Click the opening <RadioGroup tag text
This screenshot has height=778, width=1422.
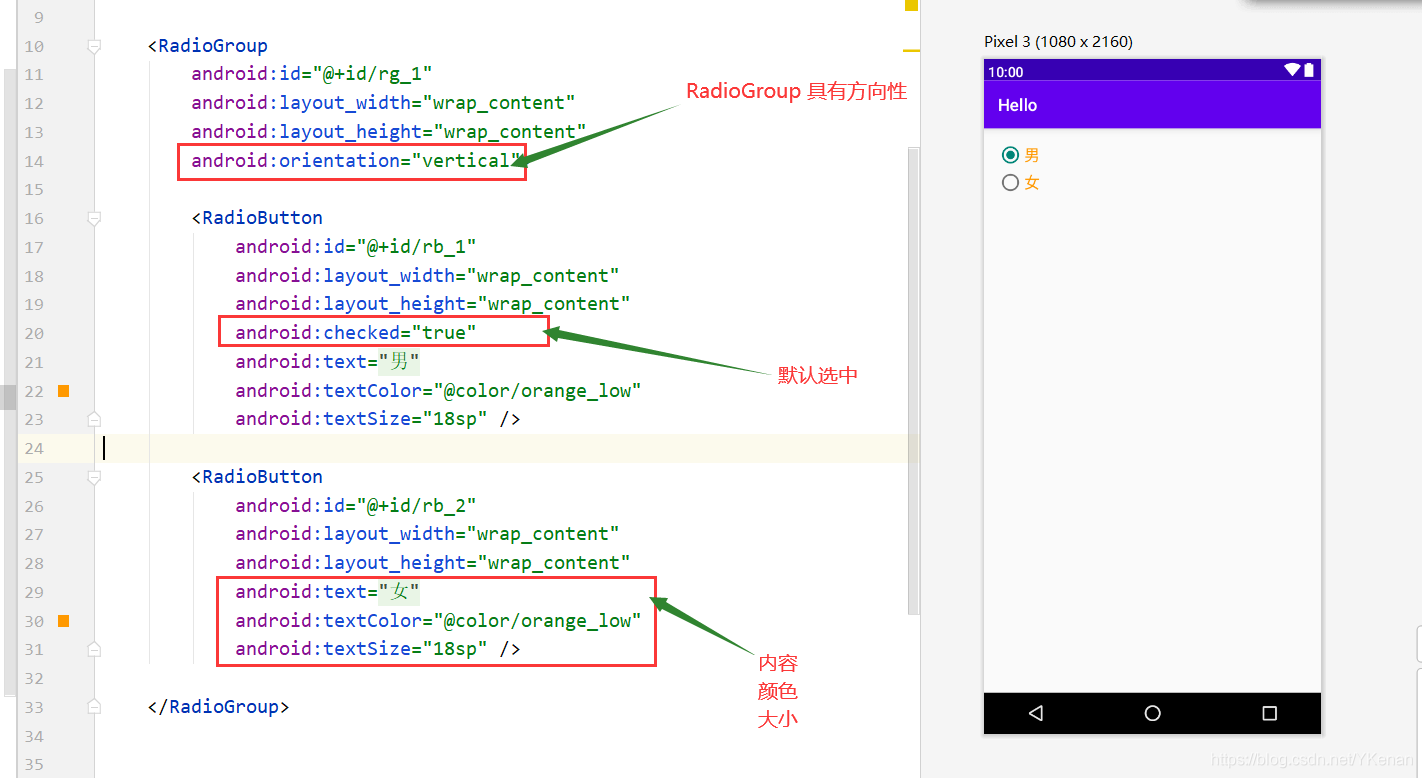(208, 46)
